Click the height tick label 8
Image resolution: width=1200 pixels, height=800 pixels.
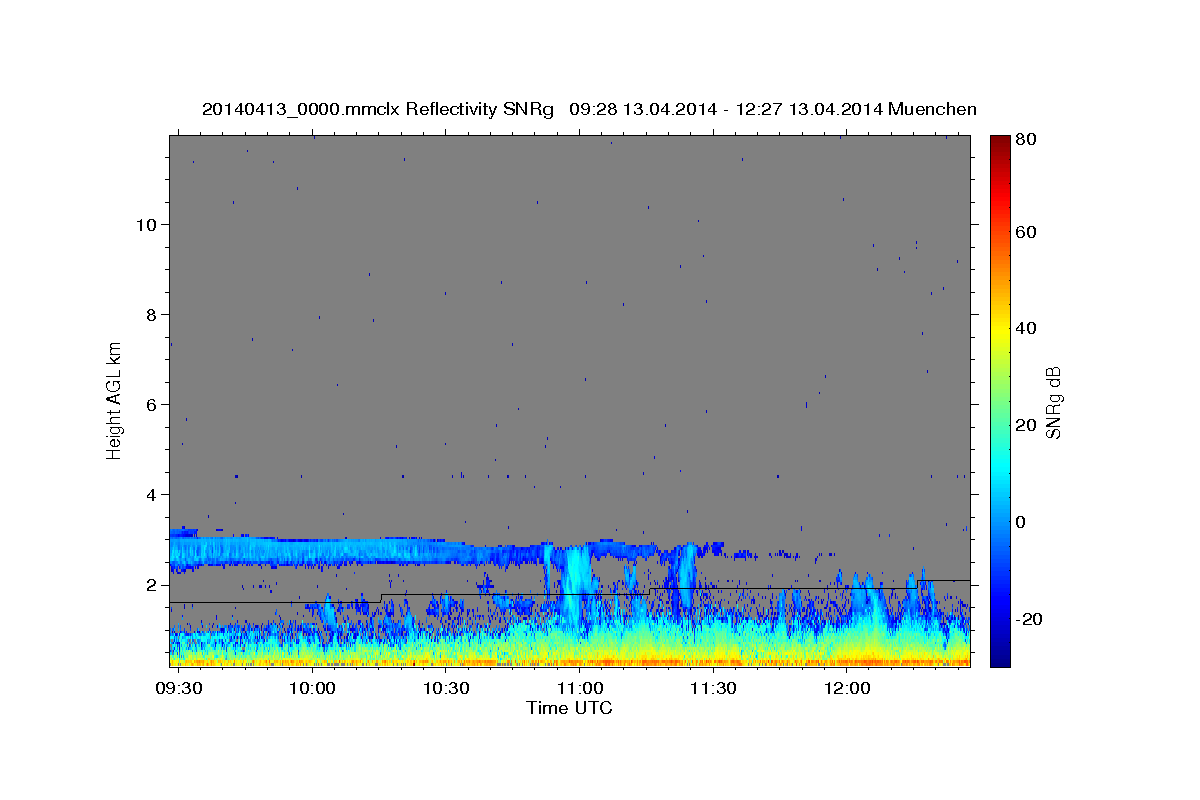[152, 314]
